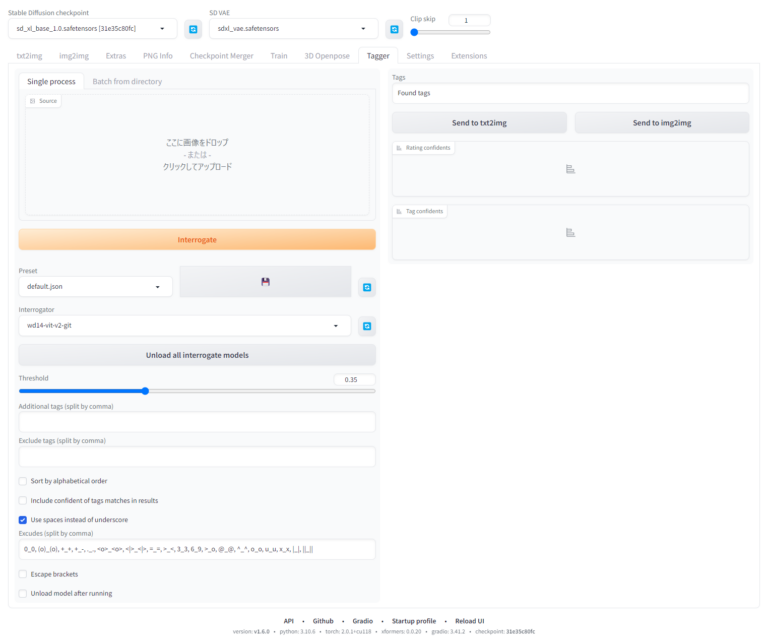Refresh the Interrogator model list
768x644 pixels.
coord(367,326)
